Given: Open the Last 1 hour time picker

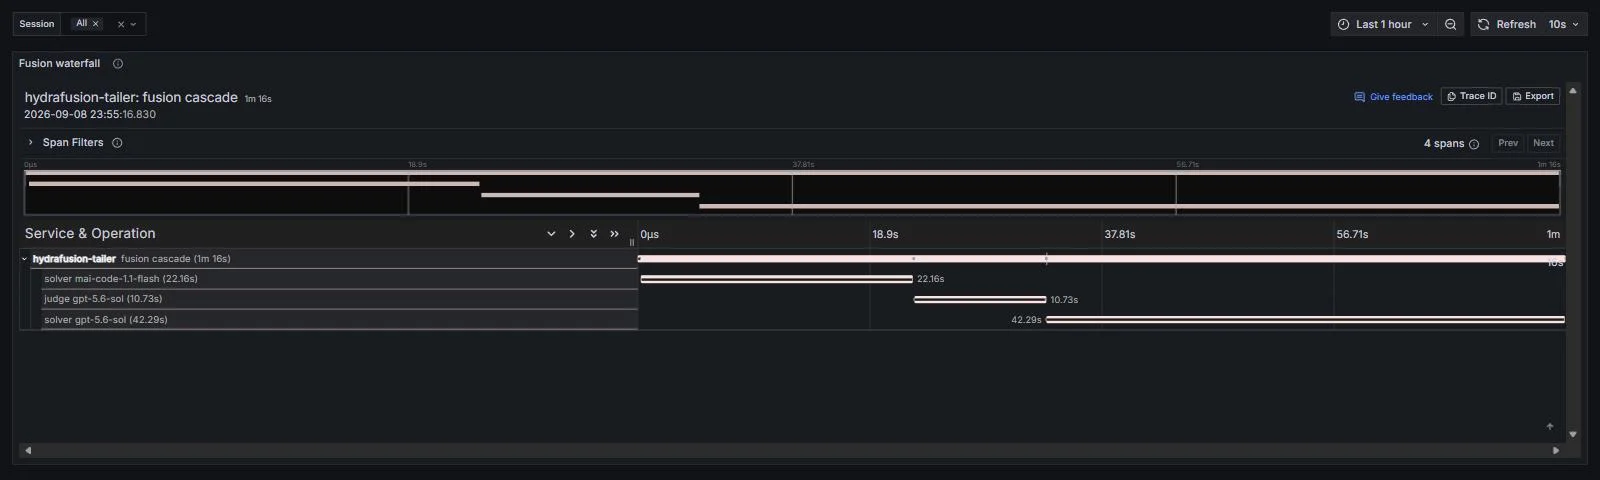Looking at the screenshot, I should pyautogui.click(x=1383, y=24).
